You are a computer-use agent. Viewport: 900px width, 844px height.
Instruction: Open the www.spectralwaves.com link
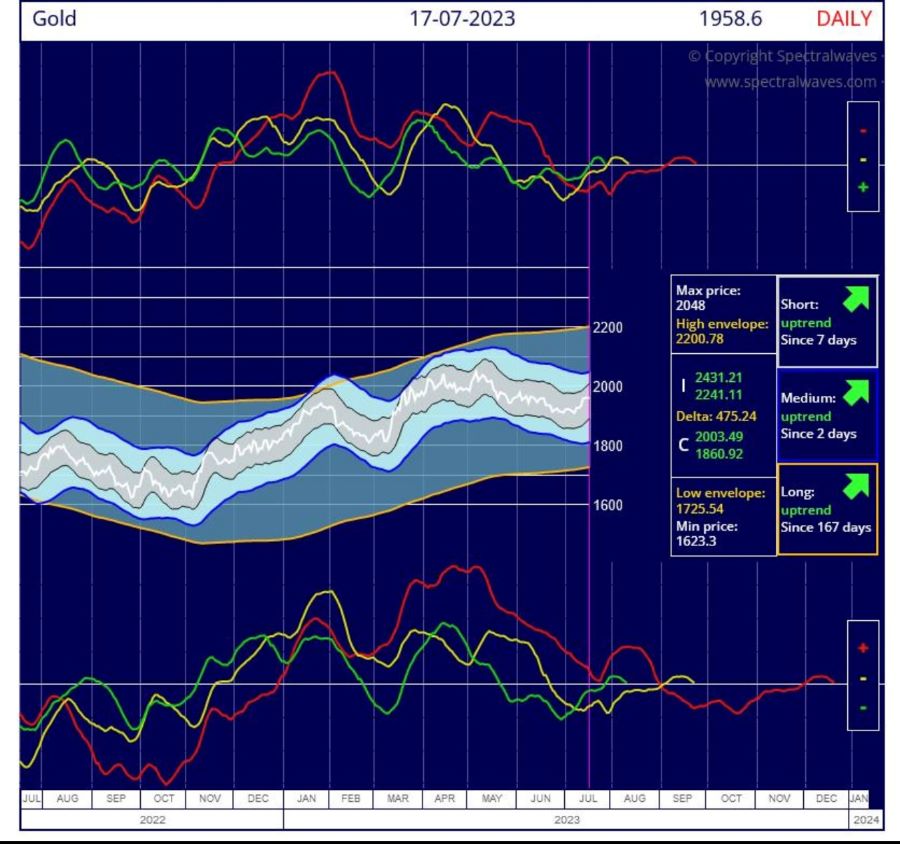pos(790,82)
